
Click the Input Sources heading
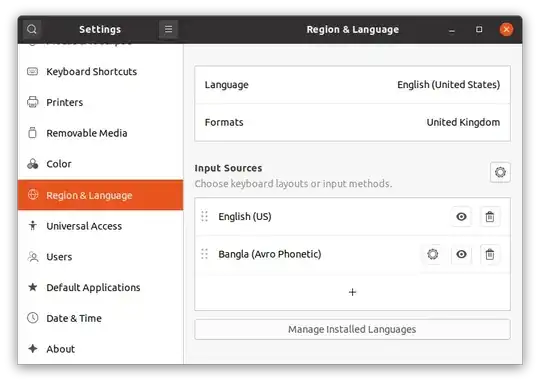click(228, 168)
